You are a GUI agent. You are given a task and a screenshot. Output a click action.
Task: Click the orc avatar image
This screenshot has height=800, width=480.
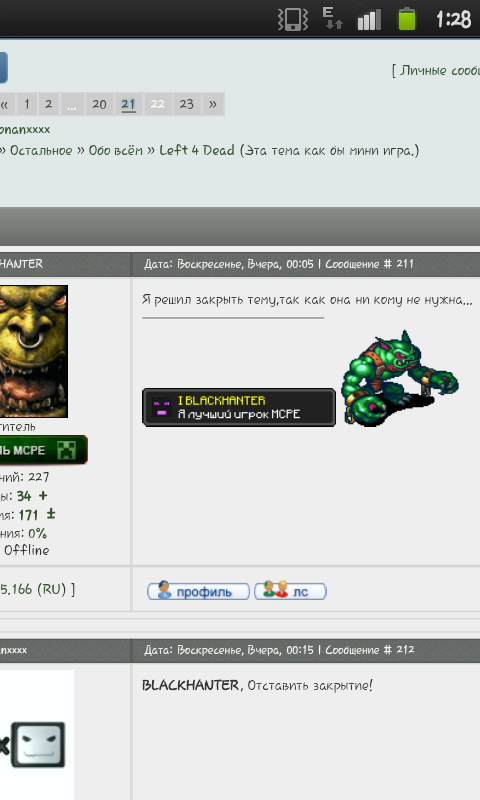(34, 352)
